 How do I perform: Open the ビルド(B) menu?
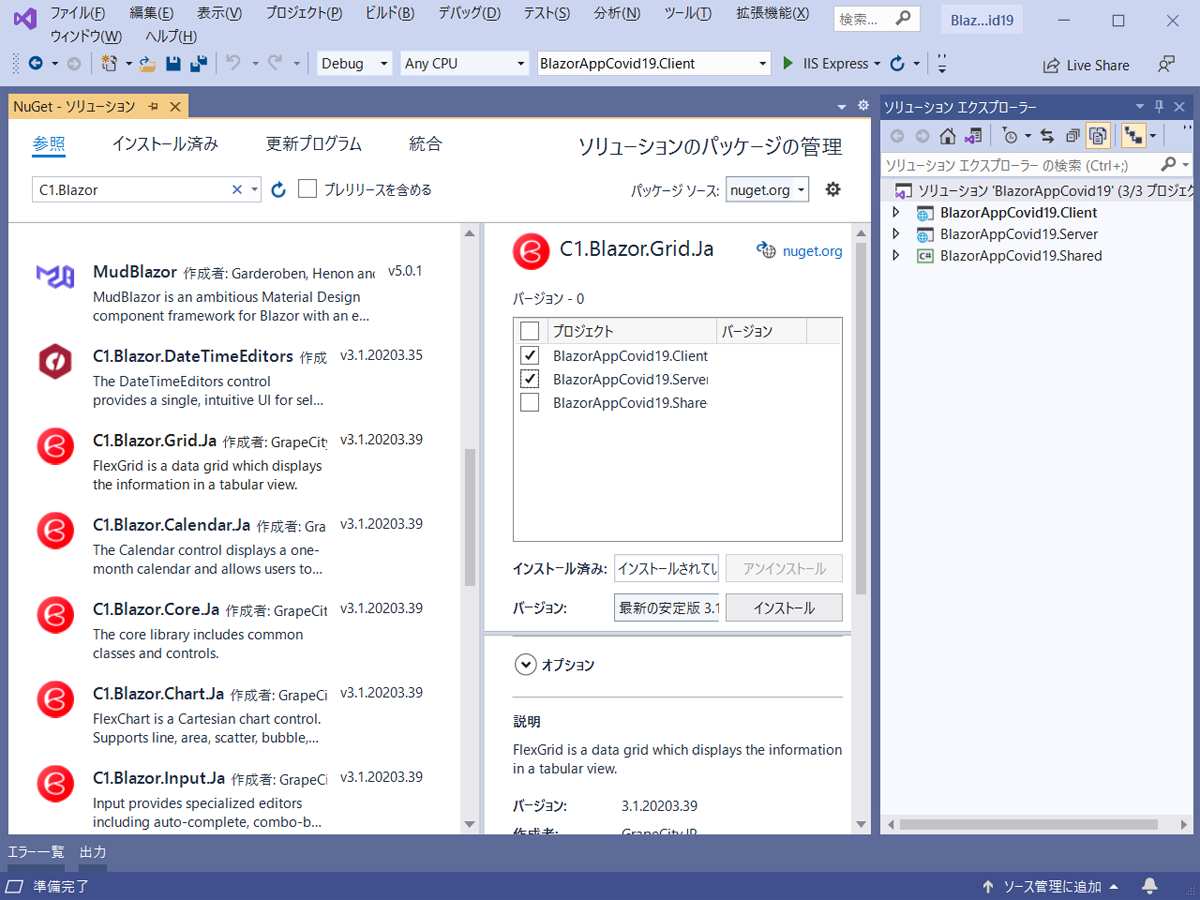390,13
